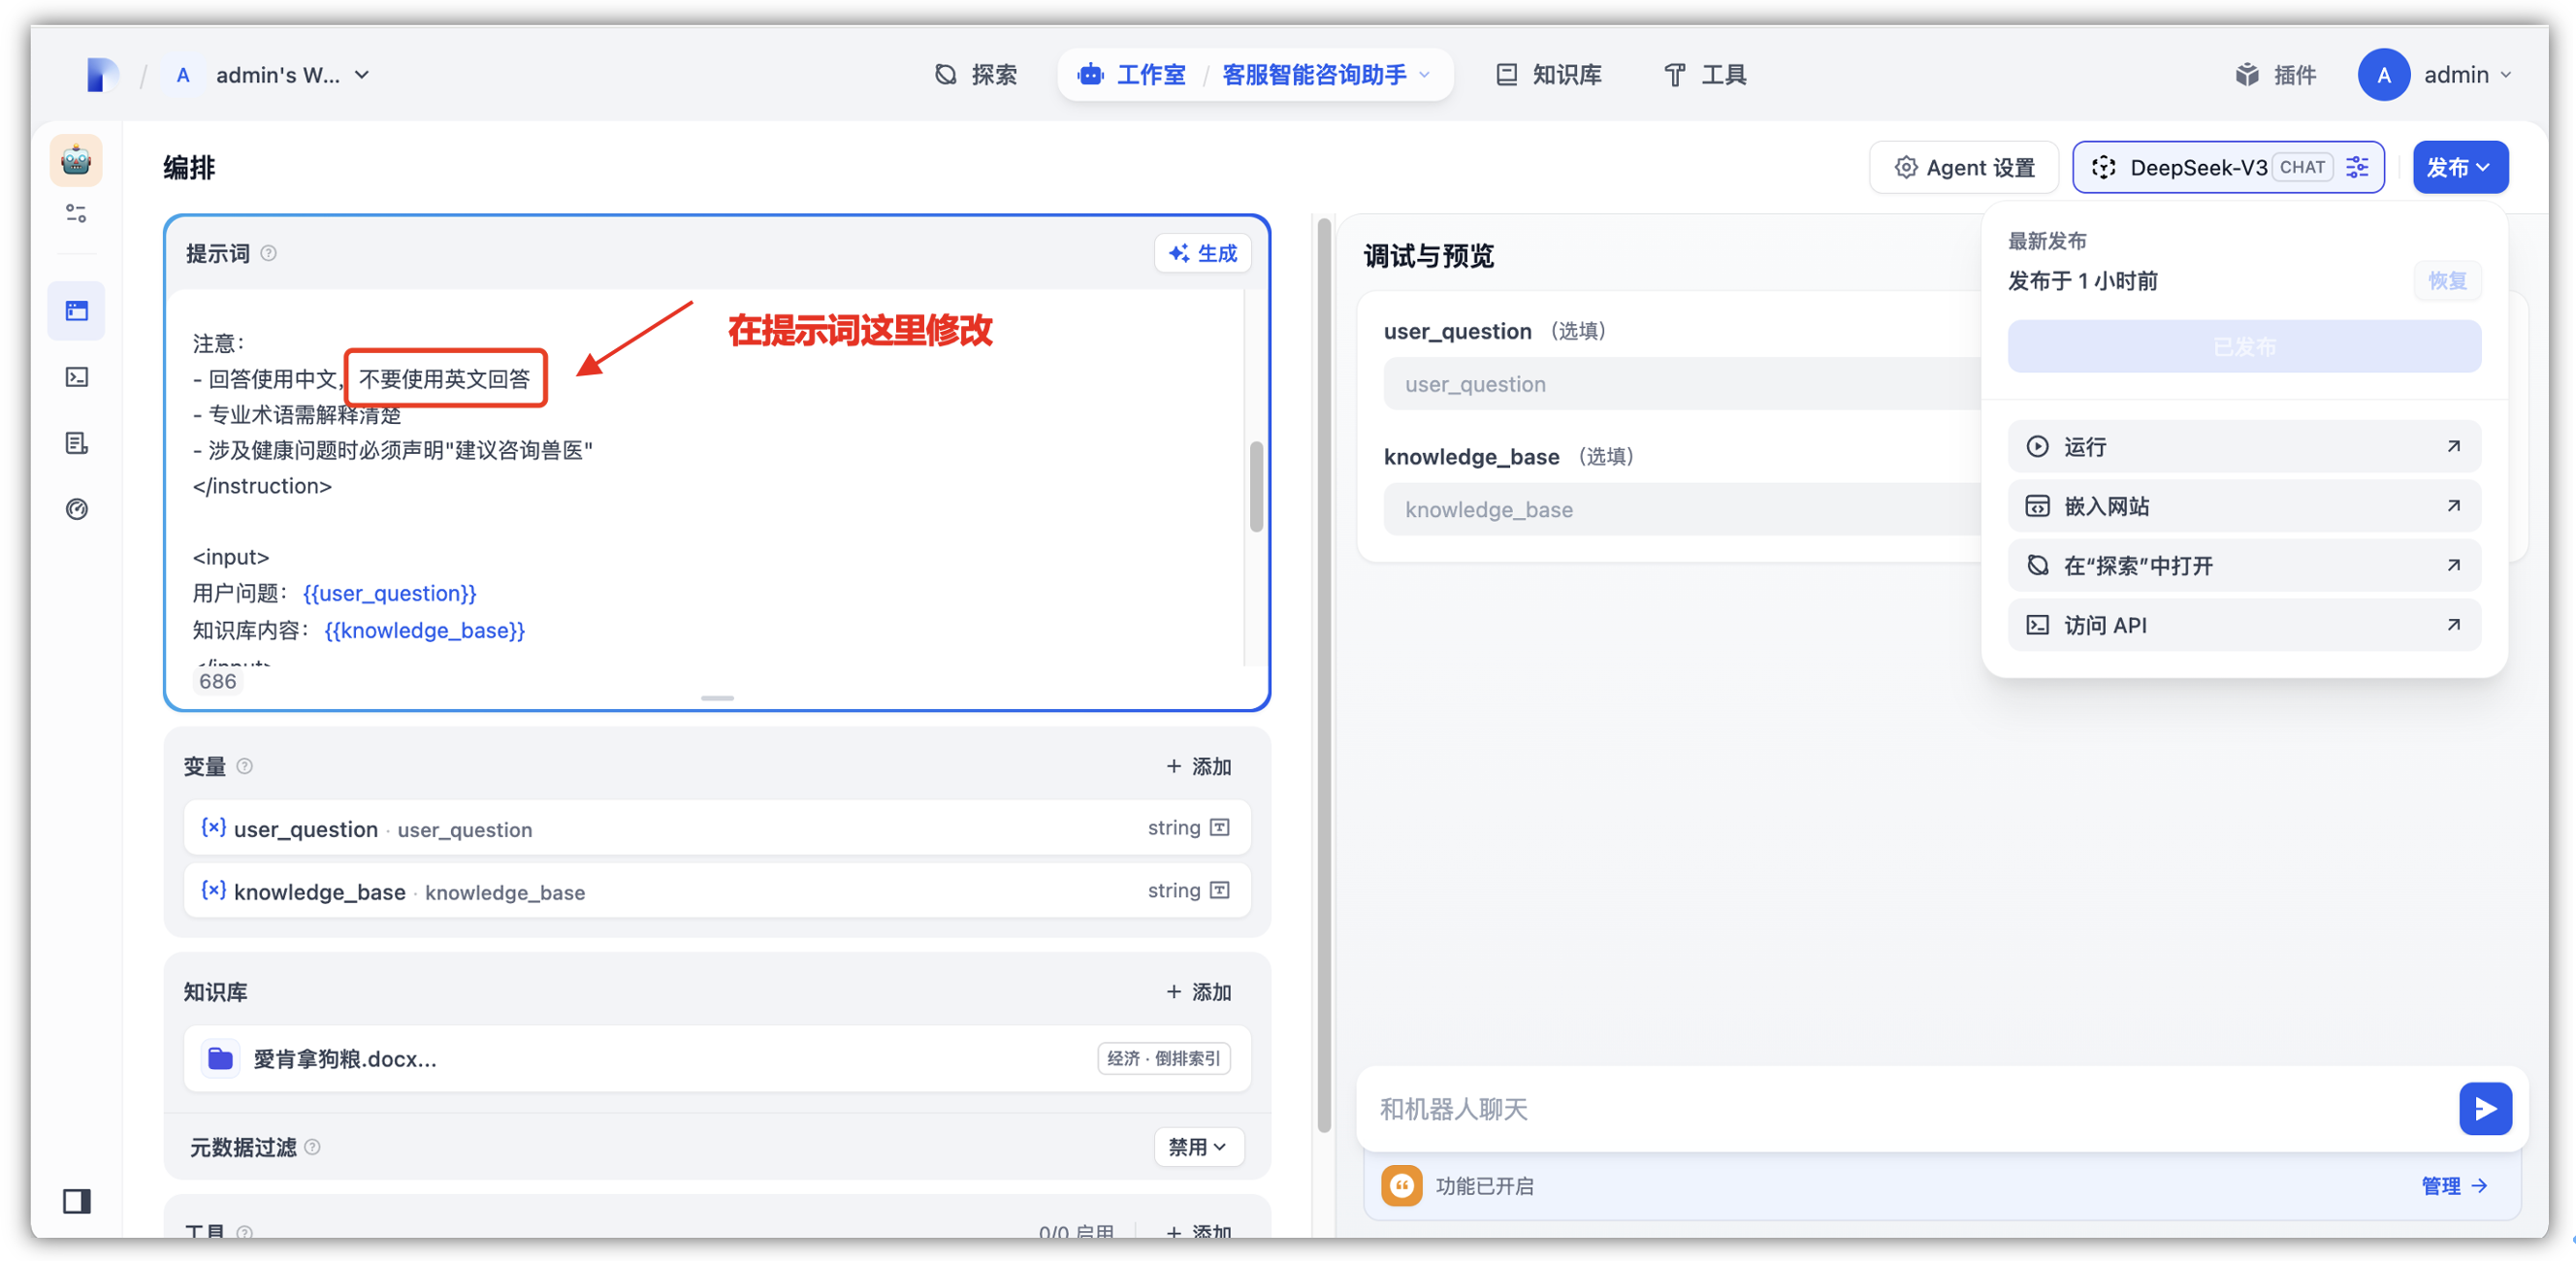Click 运行 in the publish menu
The width and height of the screenshot is (2576, 1263).
tap(2084, 446)
